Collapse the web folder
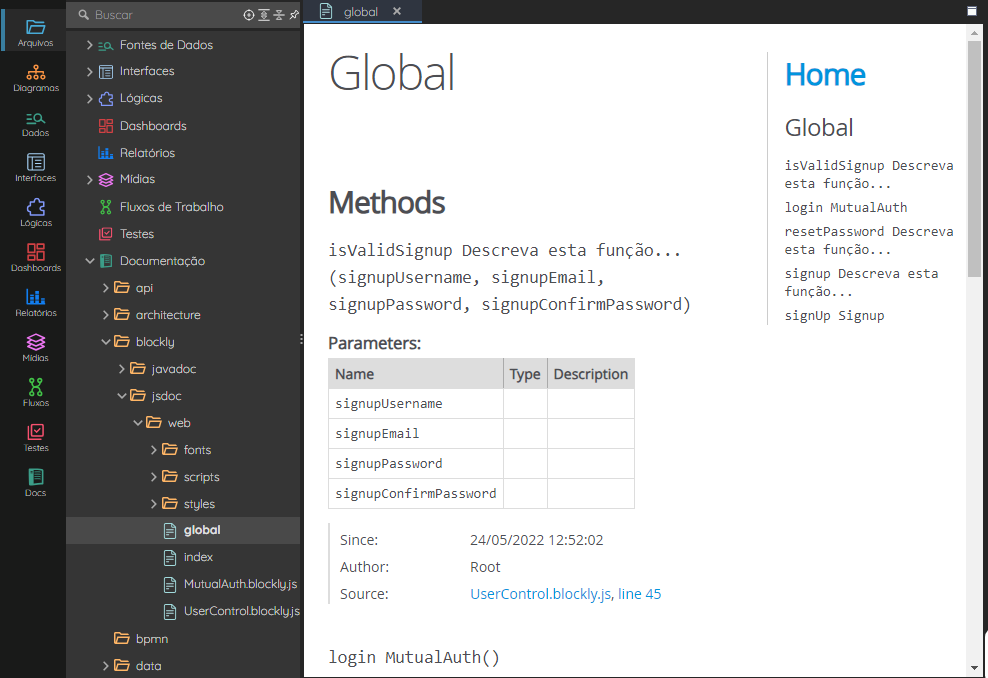The width and height of the screenshot is (988, 678). click(x=137, y=423)
